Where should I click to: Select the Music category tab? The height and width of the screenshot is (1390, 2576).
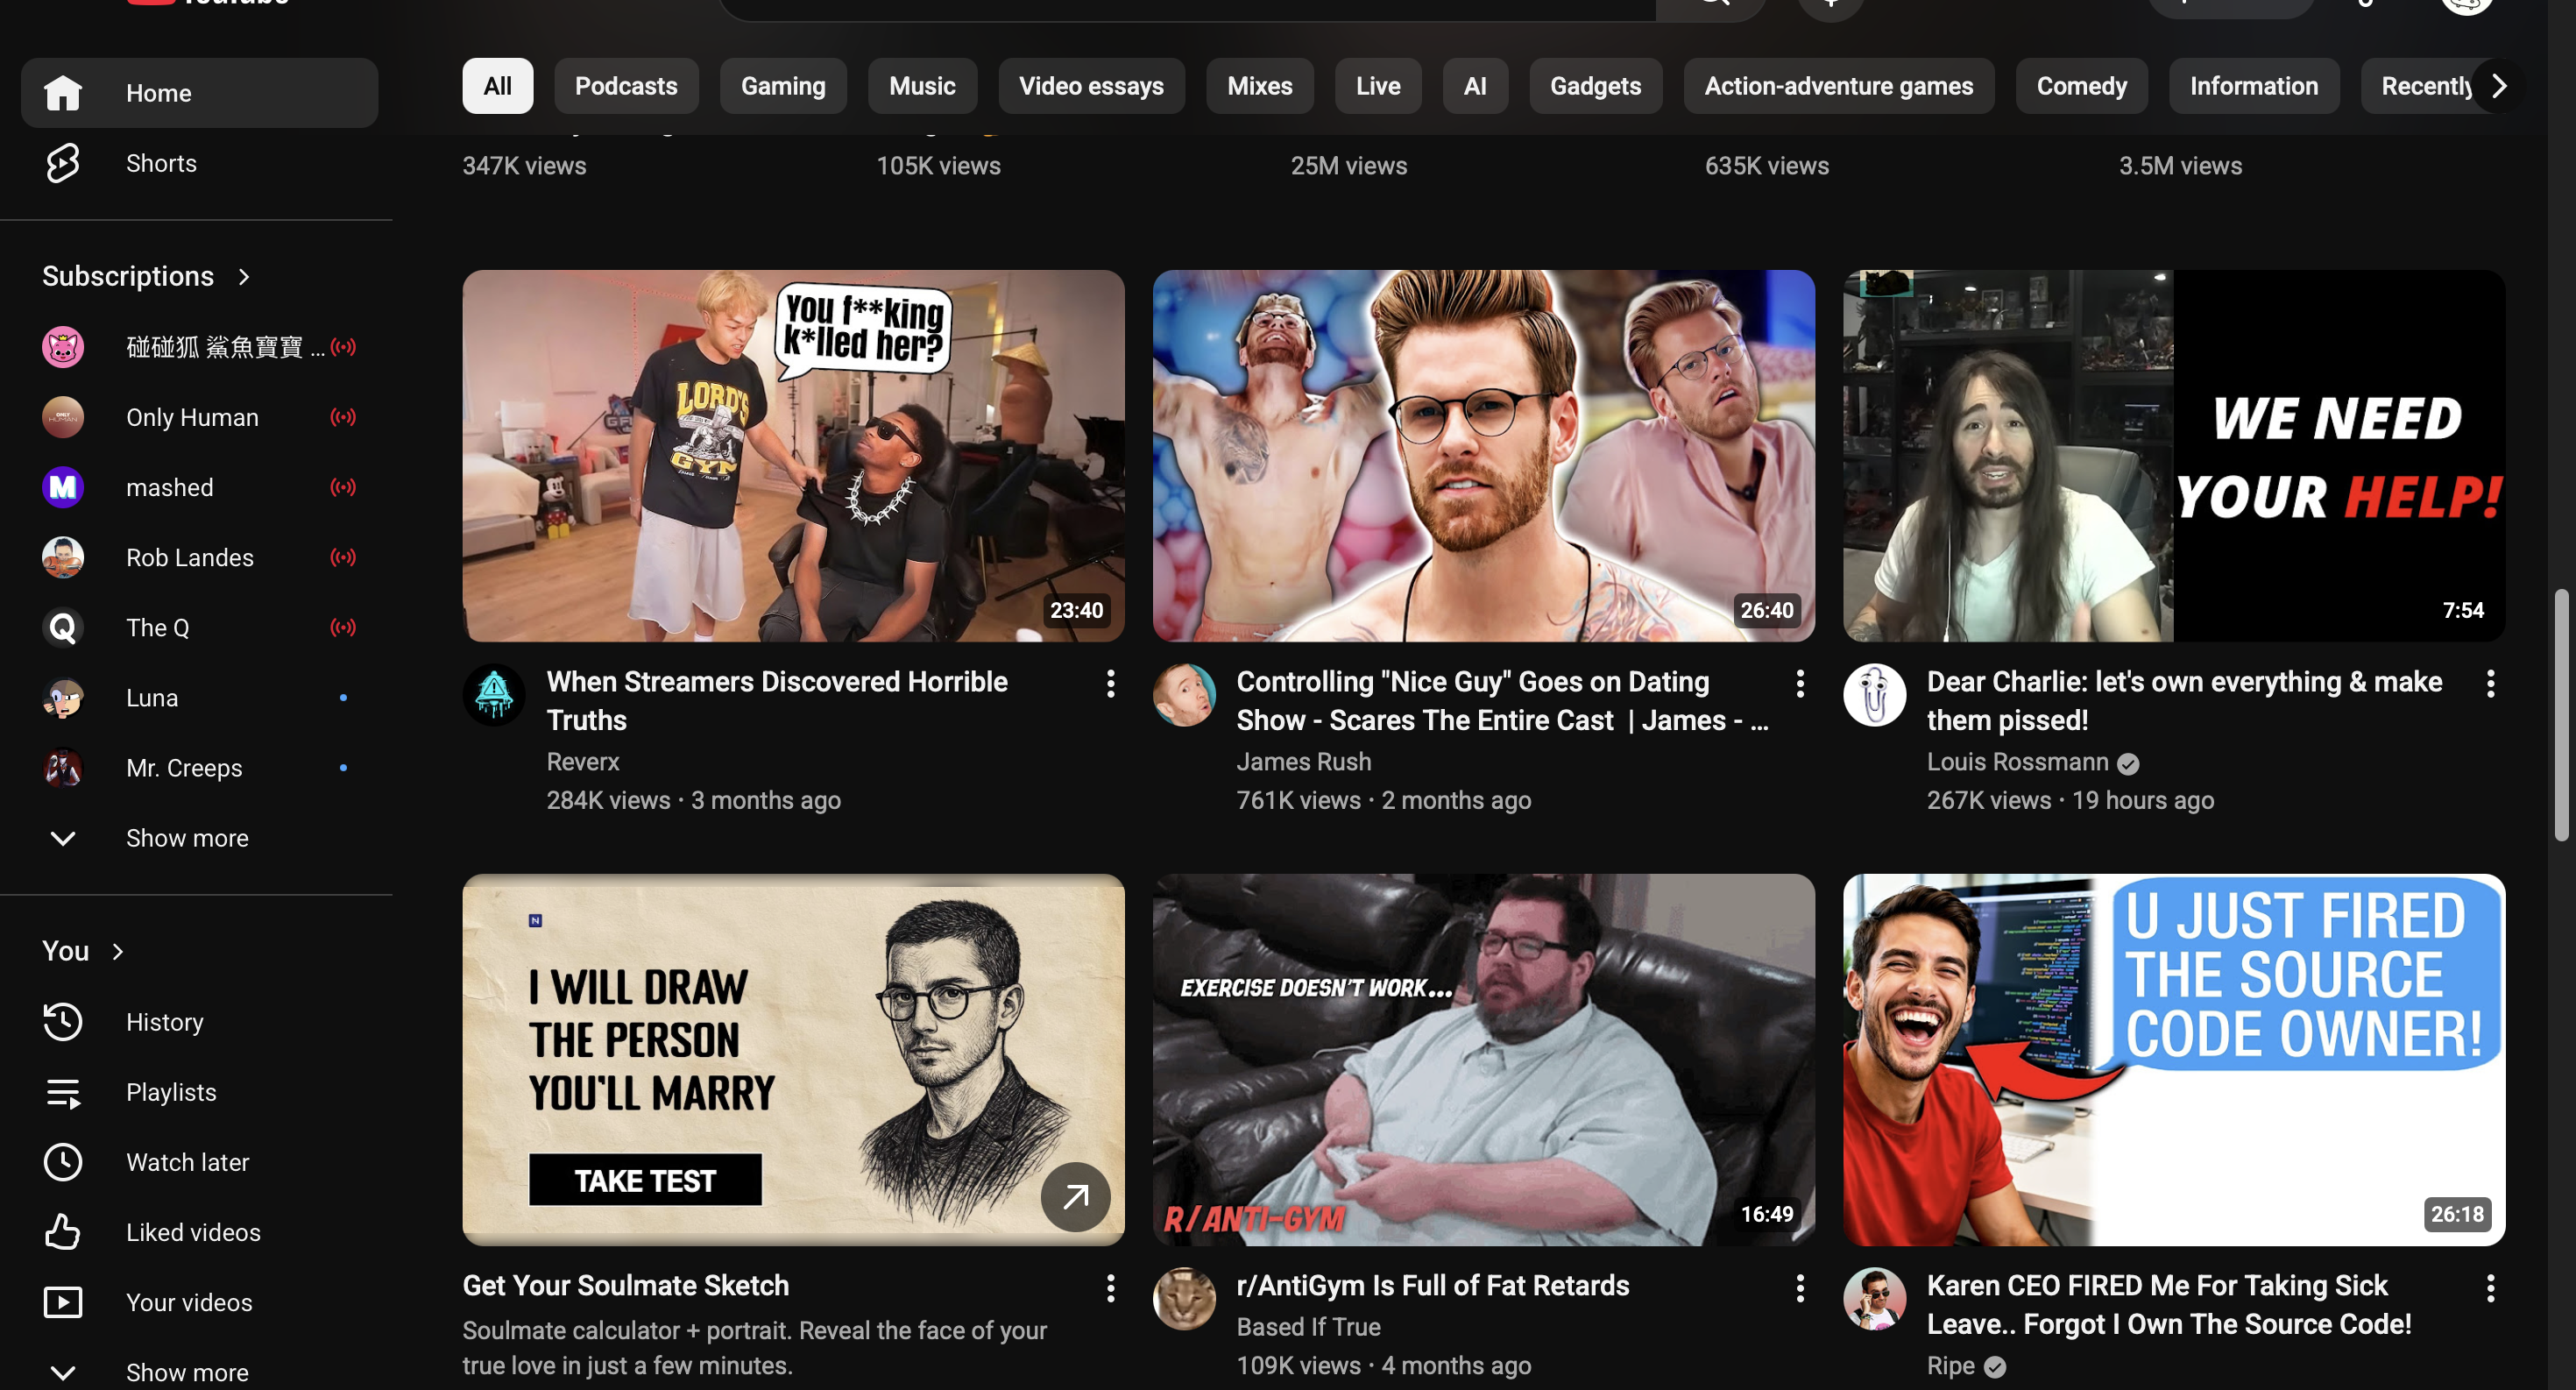pyautogui.click(x=922, y=86)
